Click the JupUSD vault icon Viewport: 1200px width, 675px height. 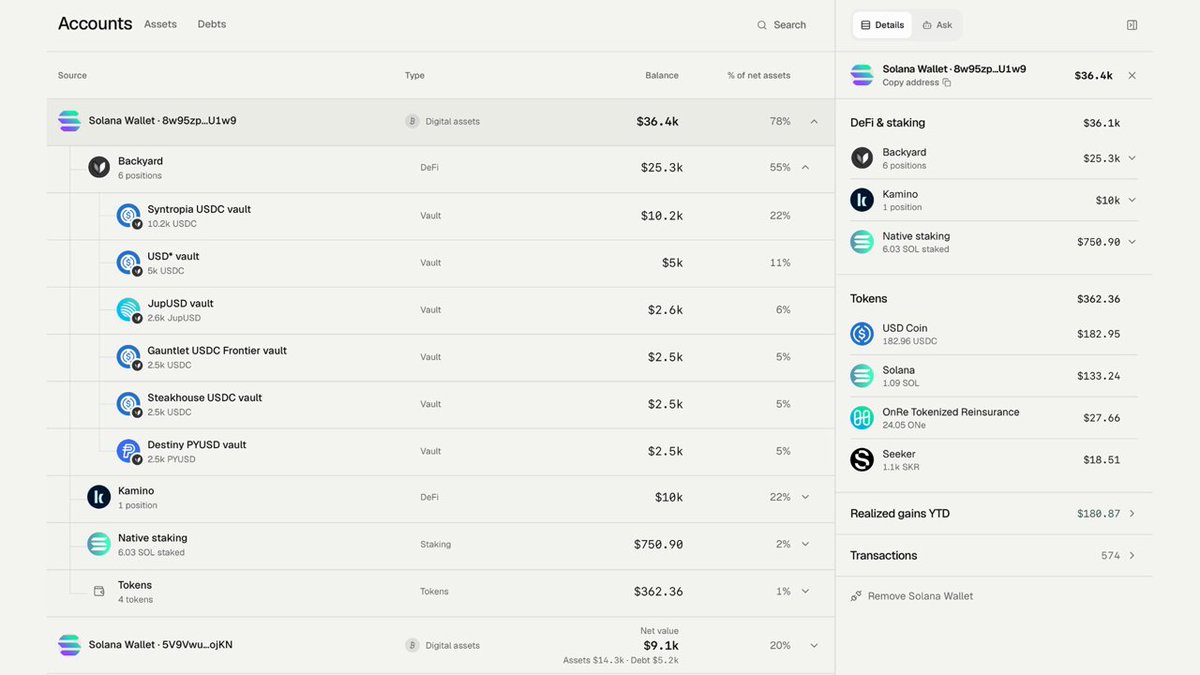tap(129, 309)
